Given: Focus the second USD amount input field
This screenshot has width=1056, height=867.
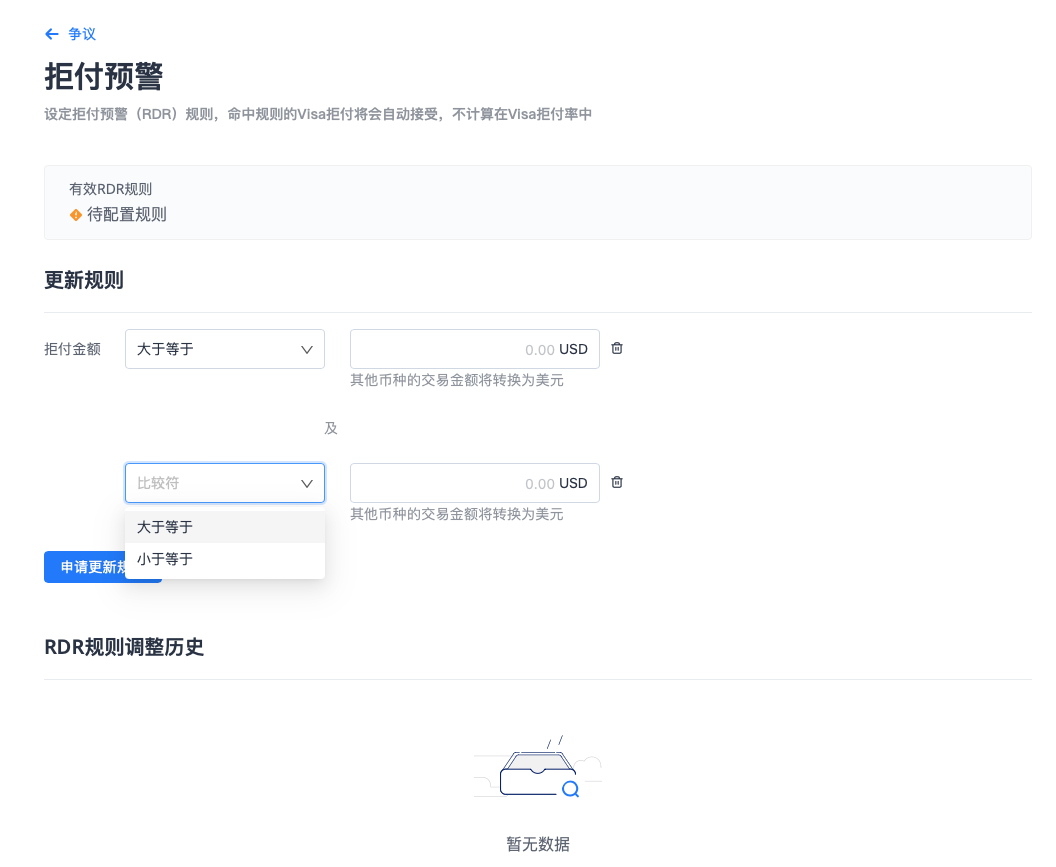Looking at the screenshot, I should (x=450, y=483).
